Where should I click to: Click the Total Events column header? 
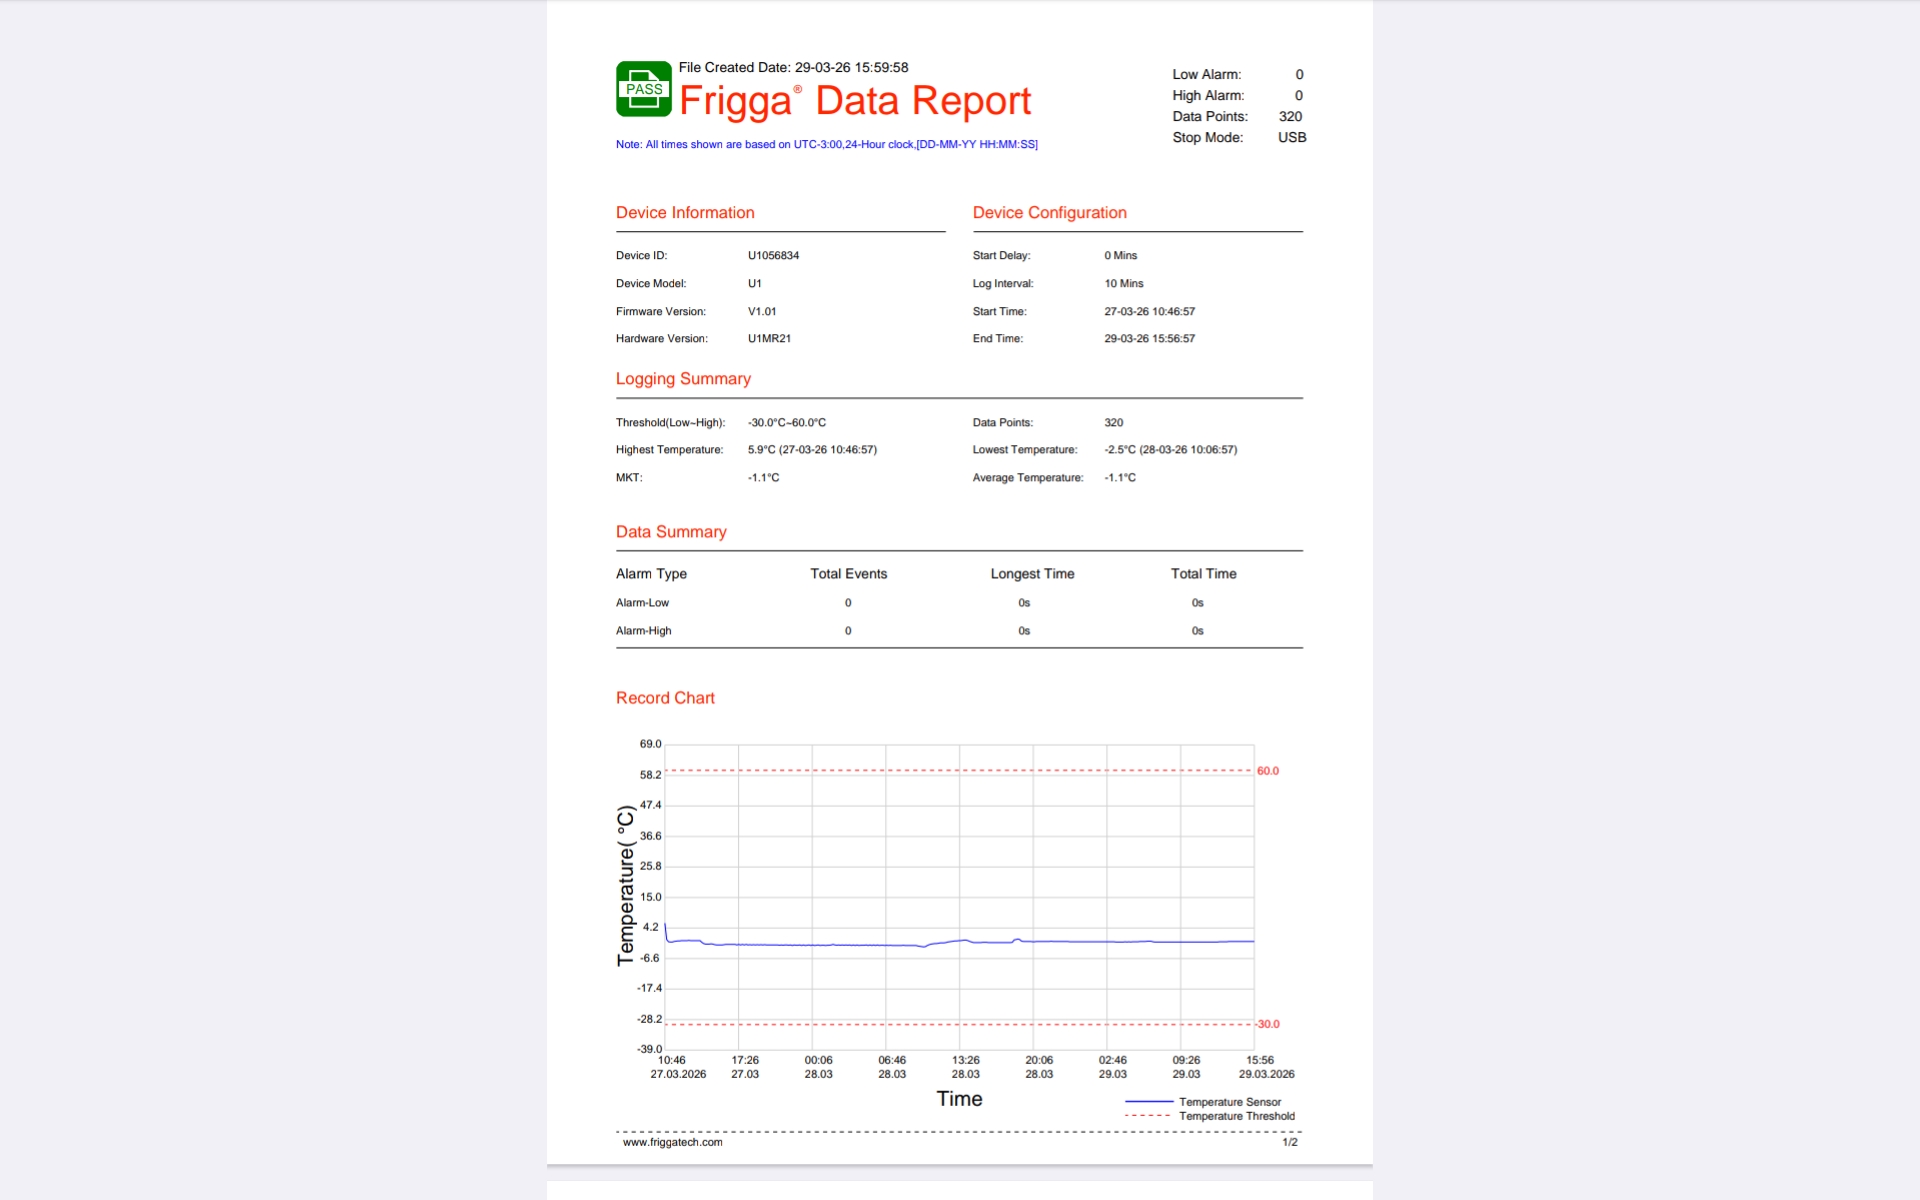(848, 574)
